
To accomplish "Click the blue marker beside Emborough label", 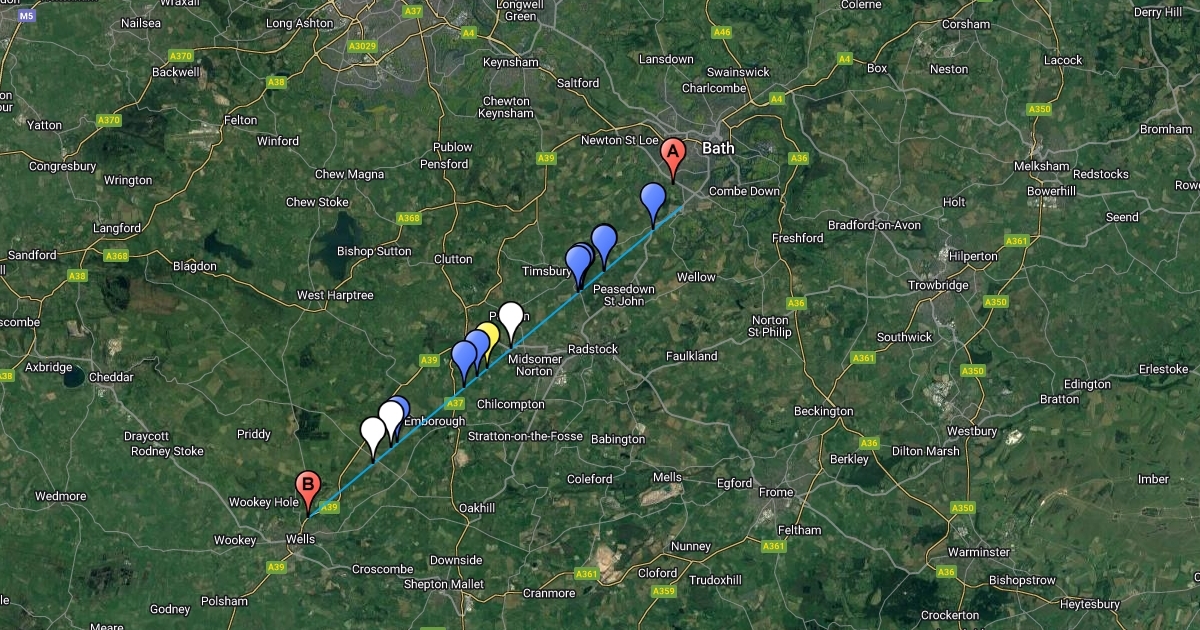I will click(398, 413).
